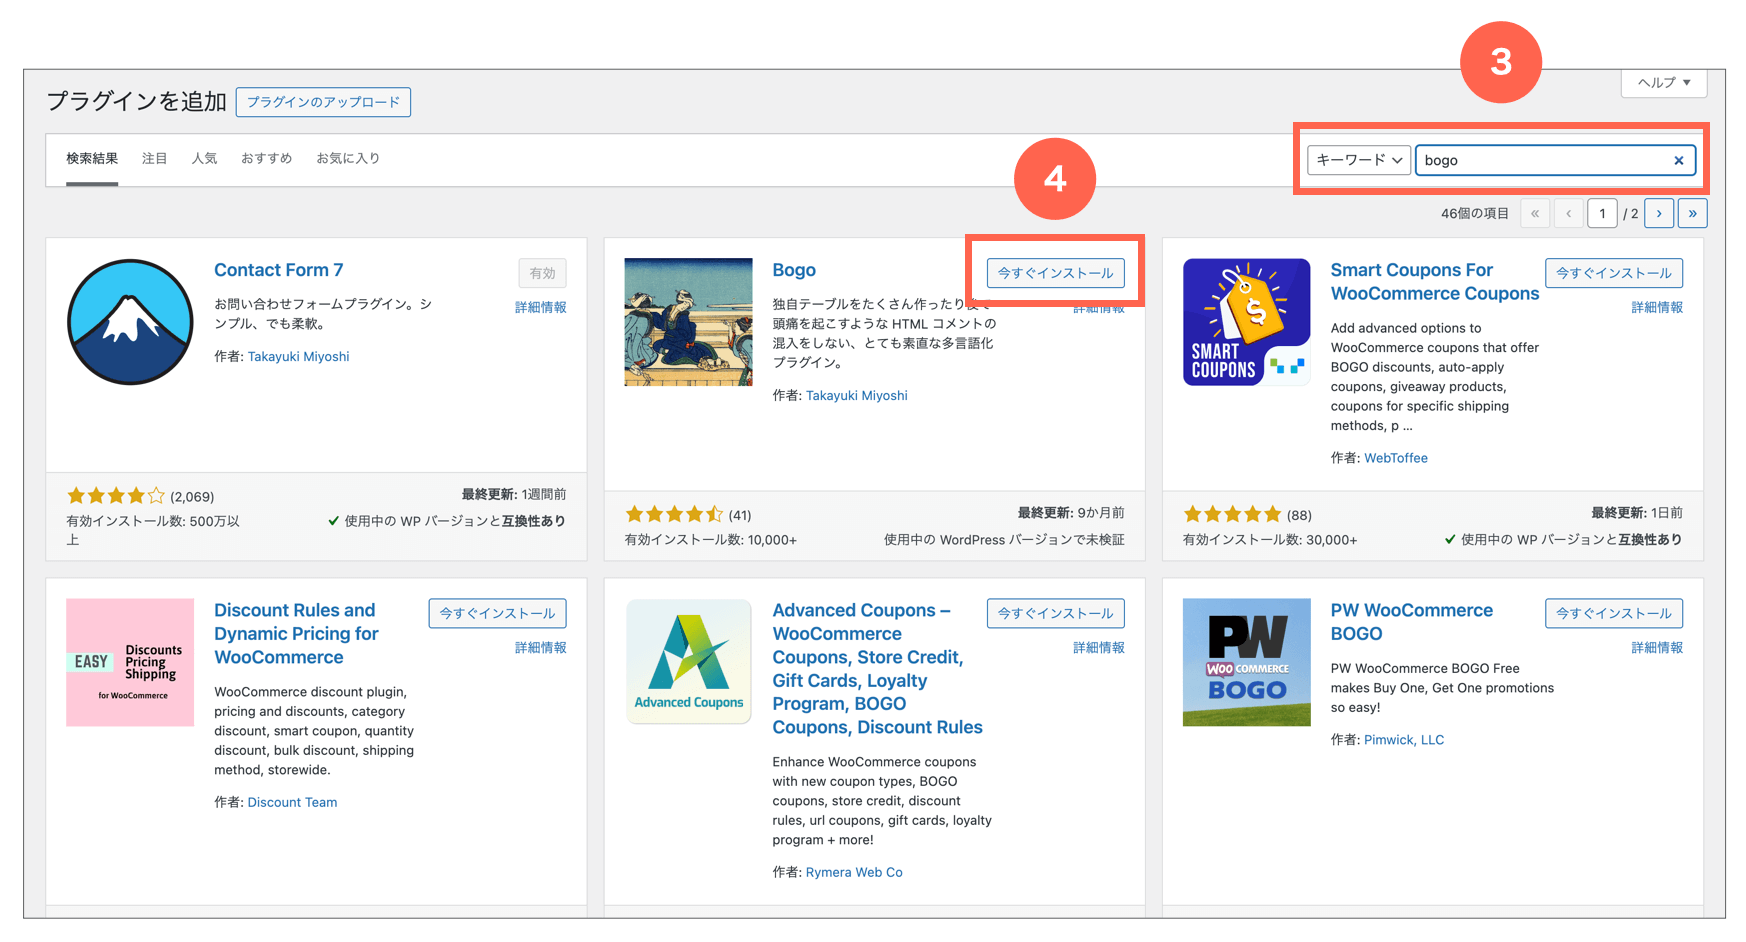Clear the bogo search with the X icon
The width and height of the screenshot is (1746, 942).
pos(1679,160)
